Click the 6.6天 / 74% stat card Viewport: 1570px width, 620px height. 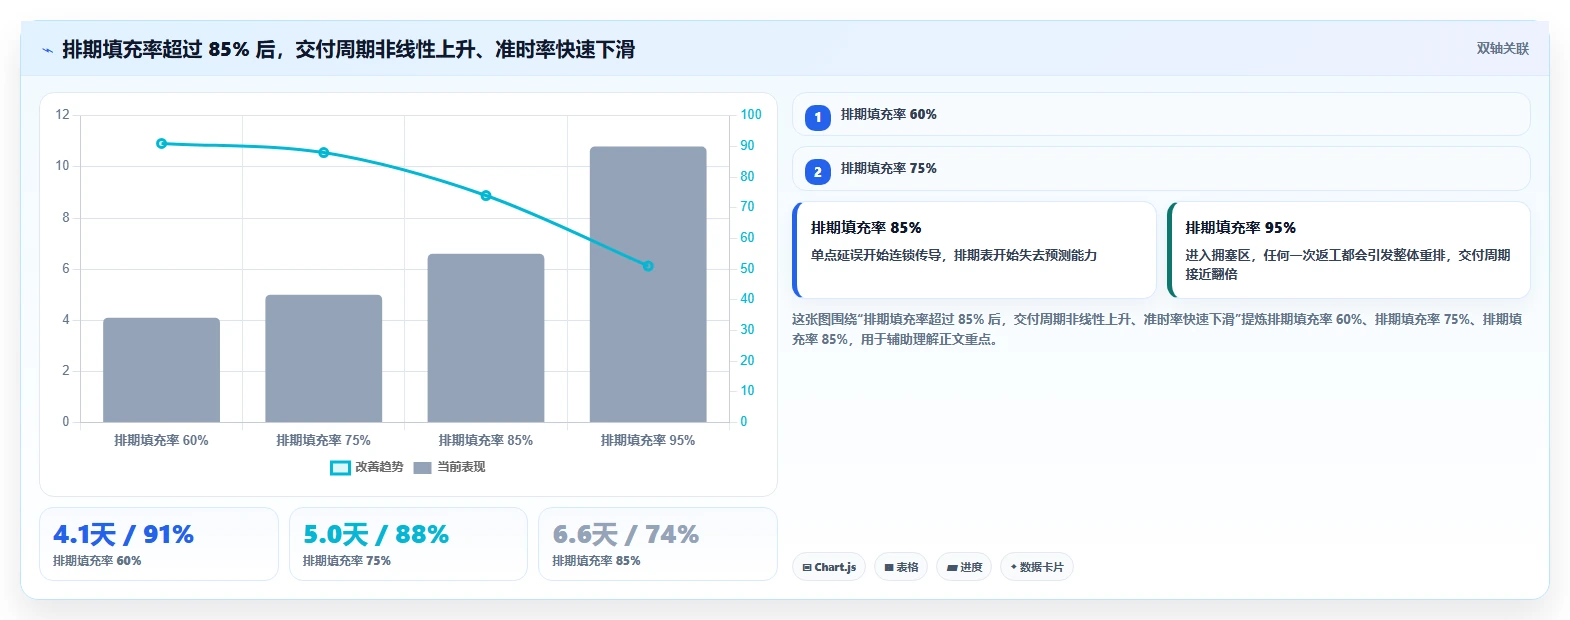coord(658,544)
